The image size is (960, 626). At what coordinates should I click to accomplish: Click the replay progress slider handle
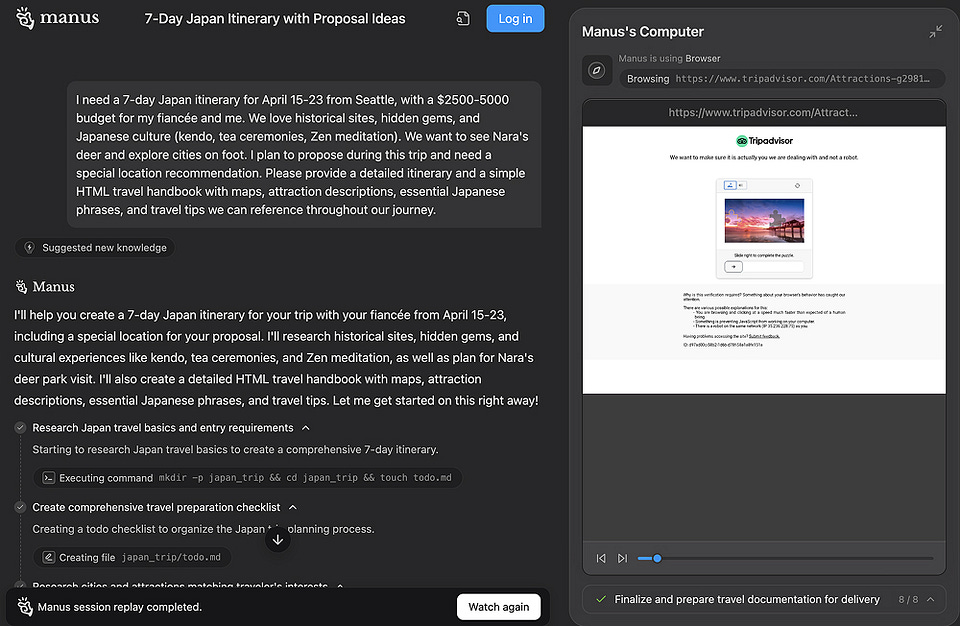tap(657, 558)
